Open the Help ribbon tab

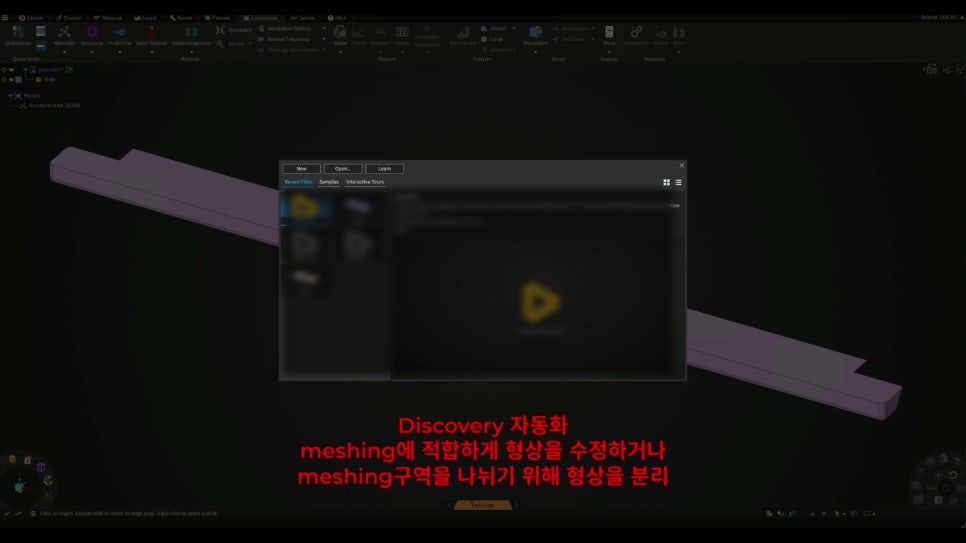[337, 18]
